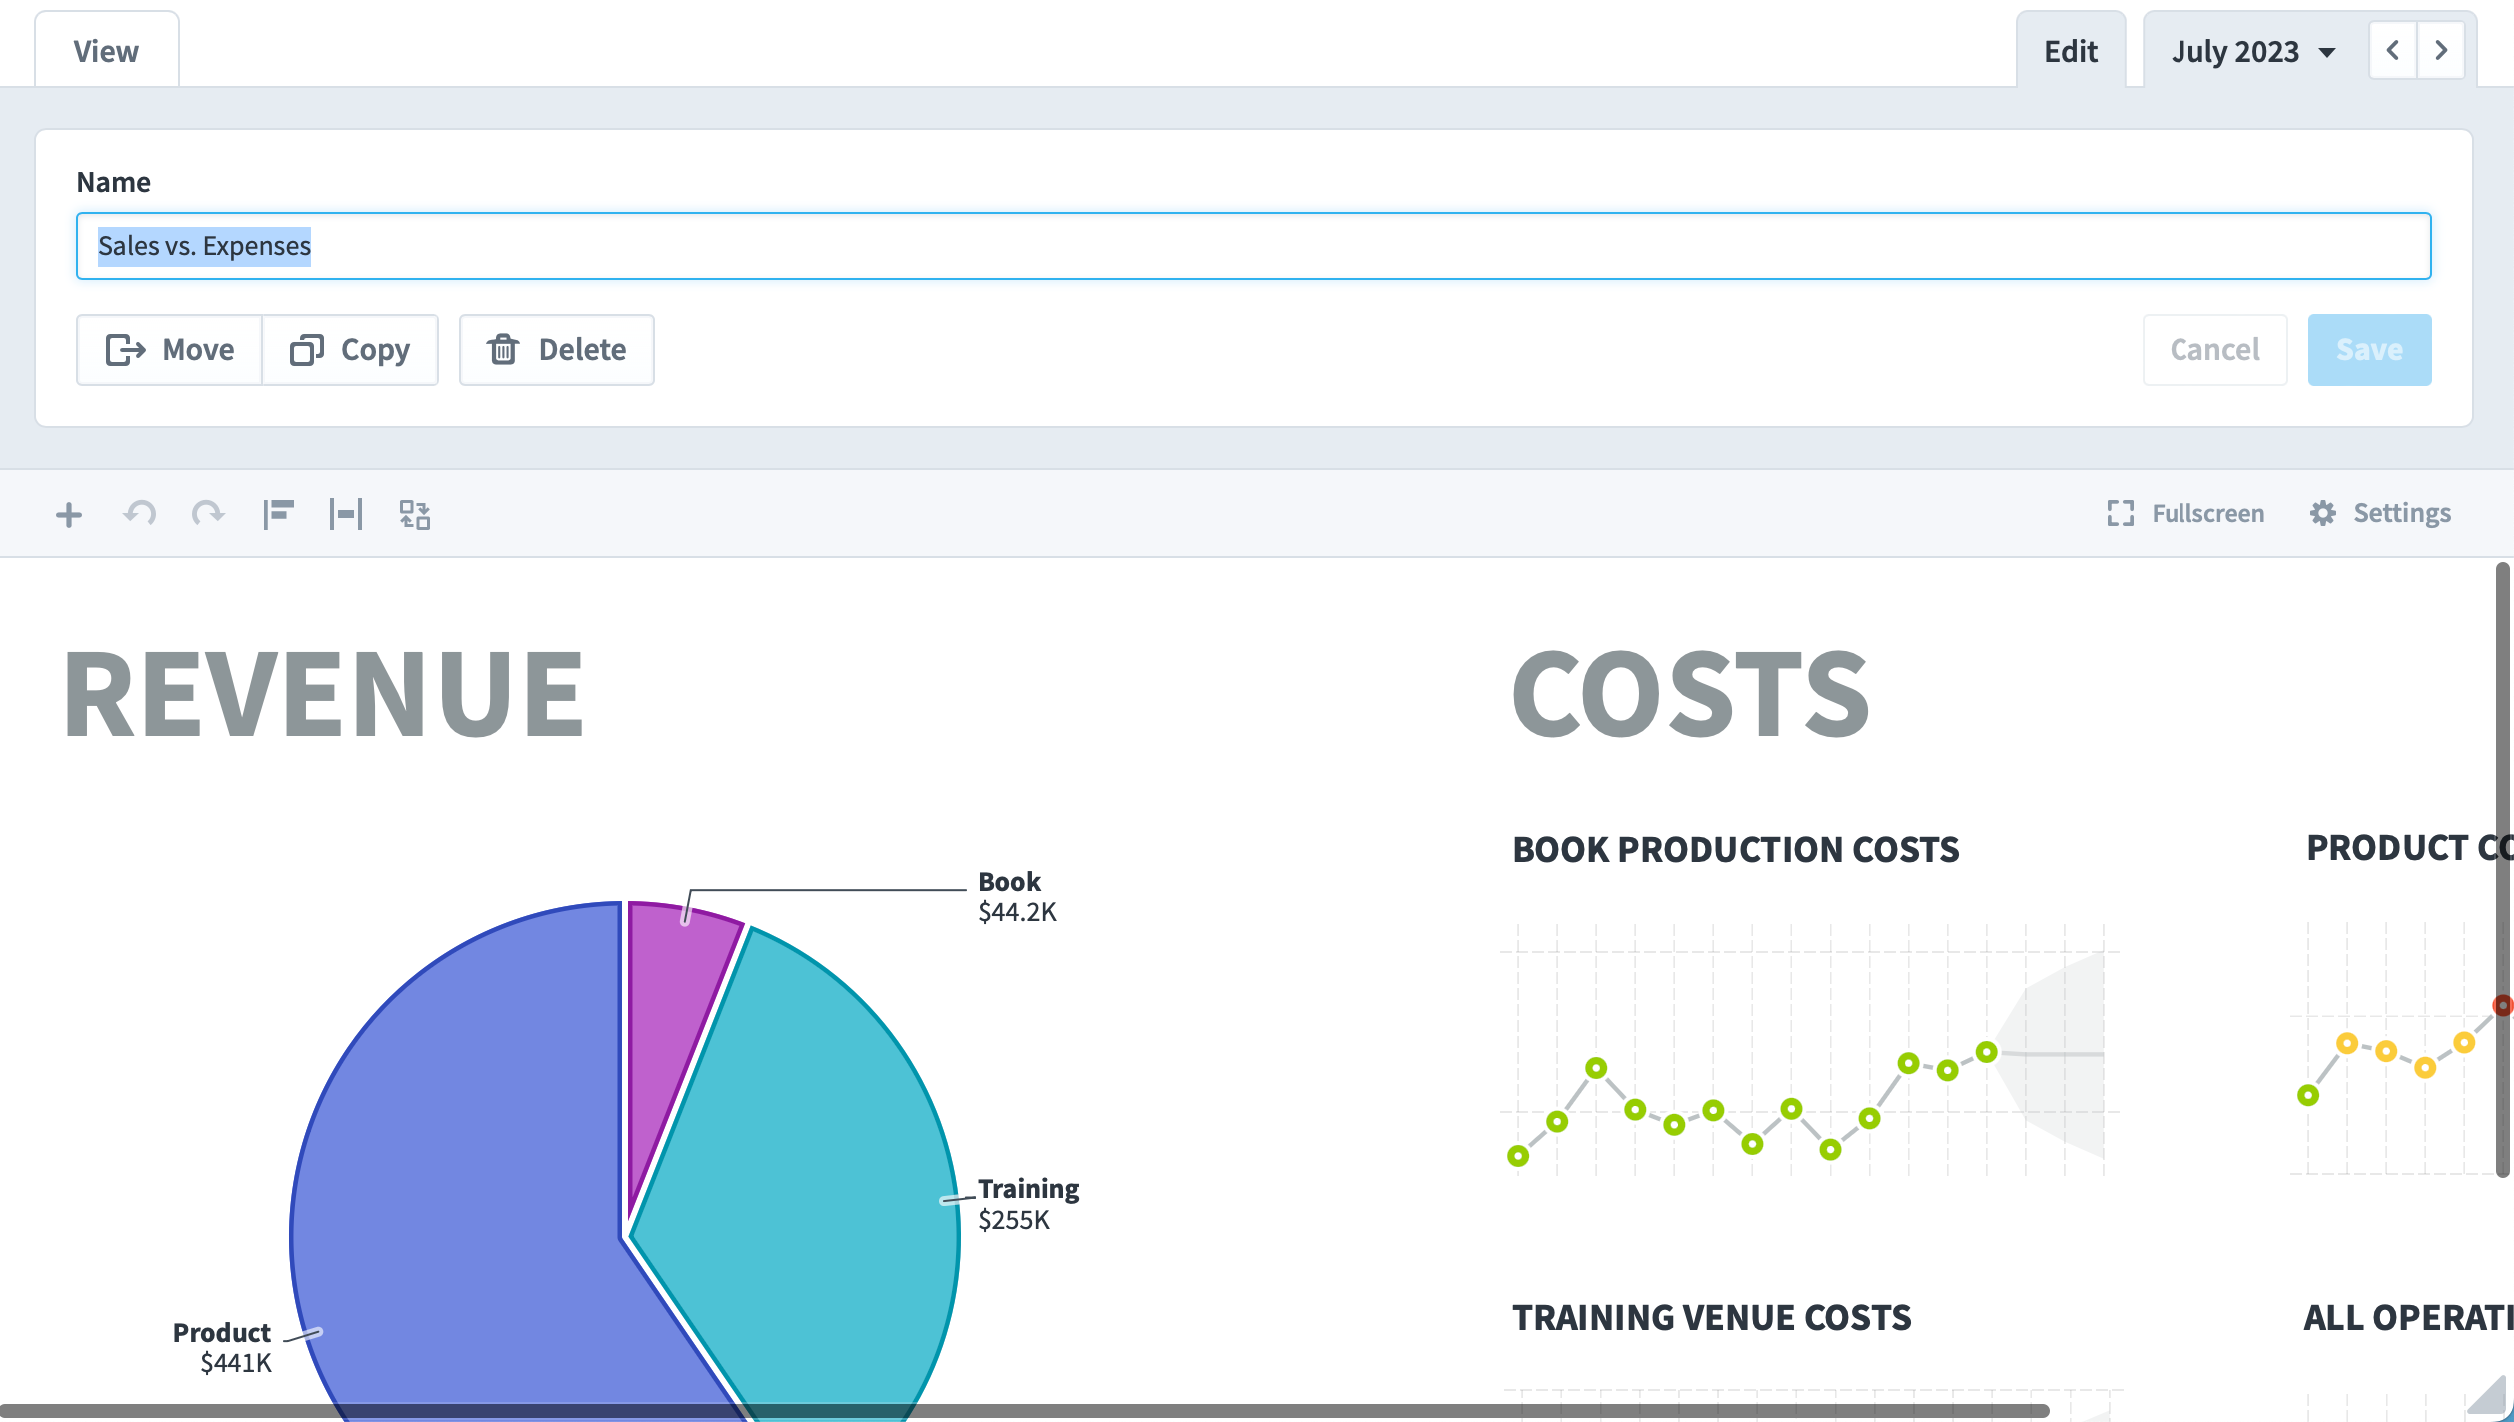Click the Copy button

[x=350, y=350]
